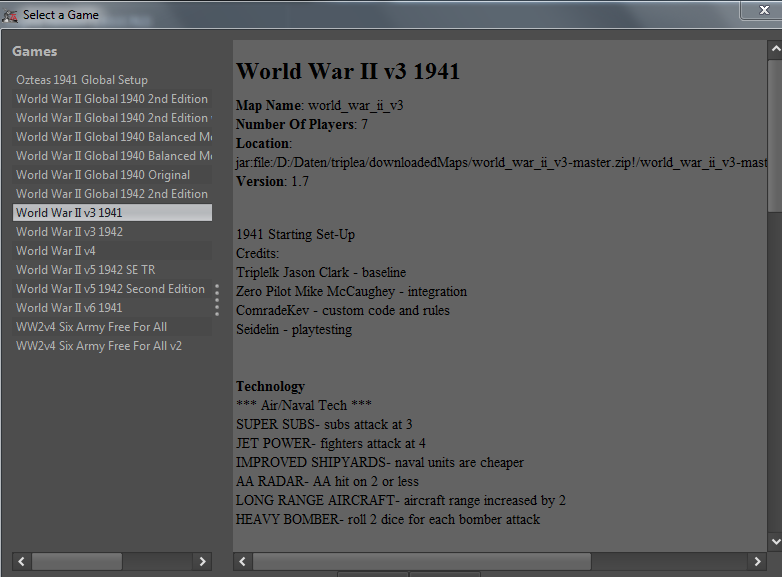Select WW2v4 Six Army Free For All
782x577 pixels.
[x=112, y=327]
